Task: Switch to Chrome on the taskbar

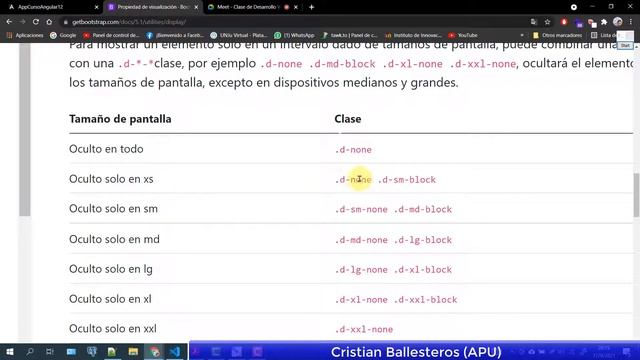Action: pyautogui.click(x=154, y=352)
